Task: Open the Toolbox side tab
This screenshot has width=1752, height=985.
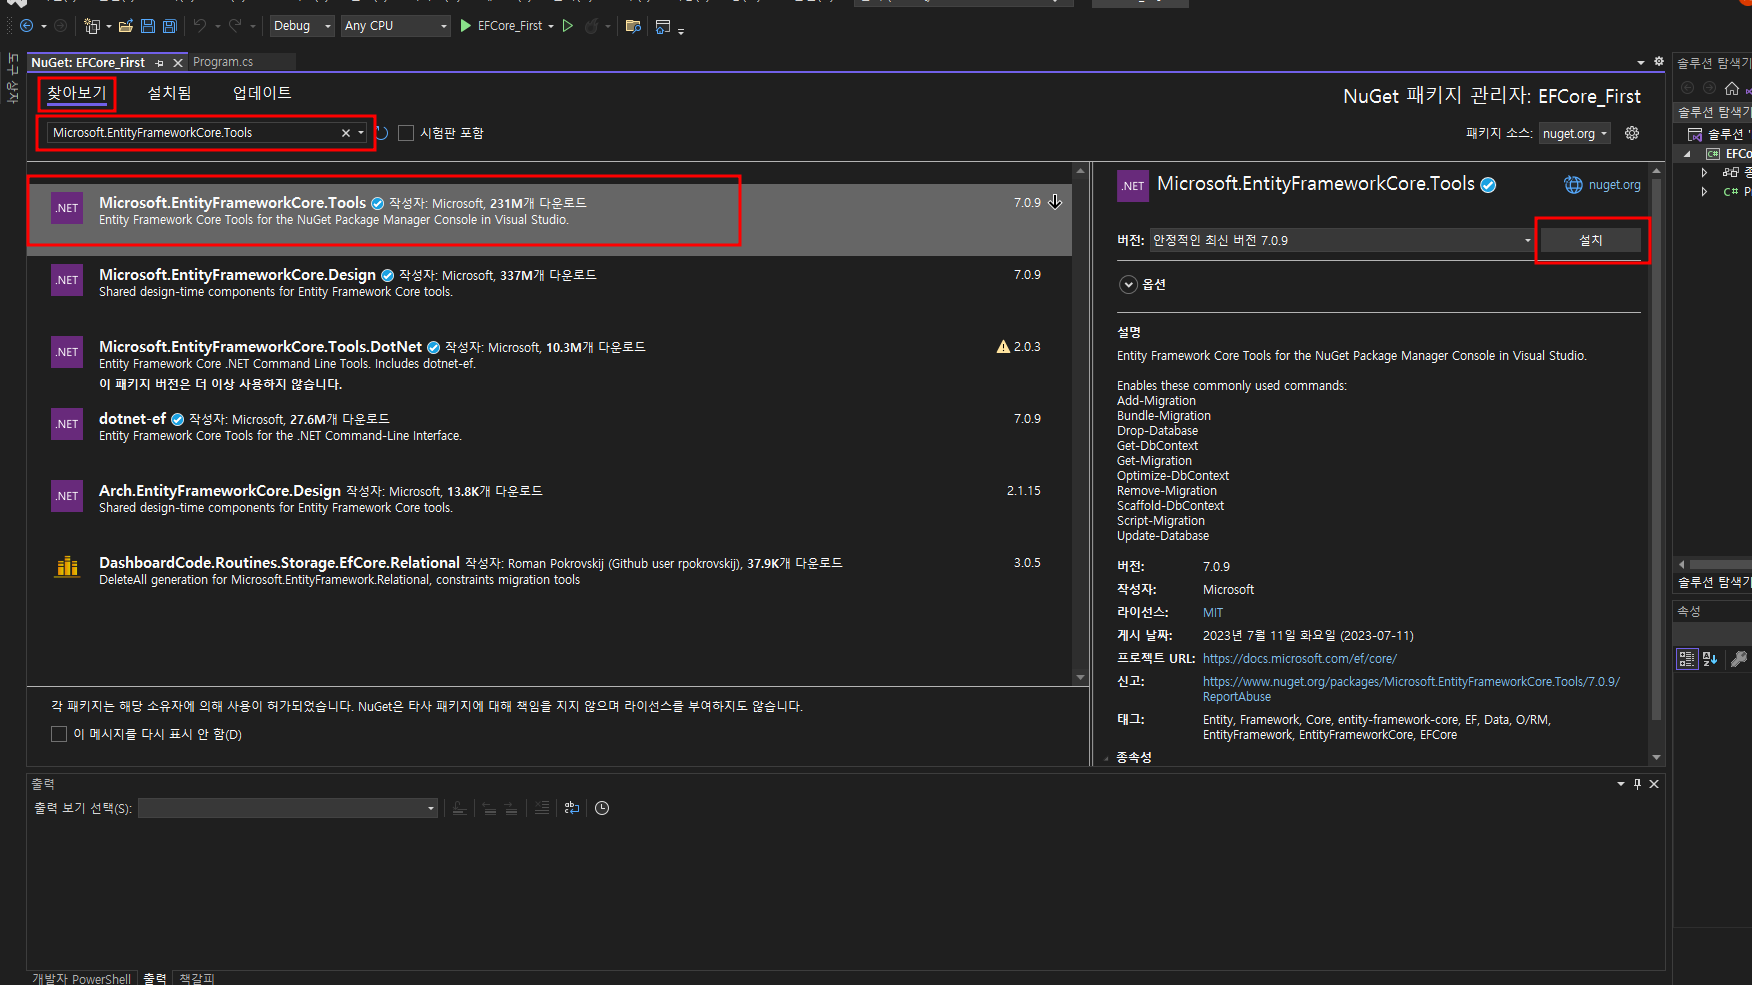Action: click(x=13, y=79)
